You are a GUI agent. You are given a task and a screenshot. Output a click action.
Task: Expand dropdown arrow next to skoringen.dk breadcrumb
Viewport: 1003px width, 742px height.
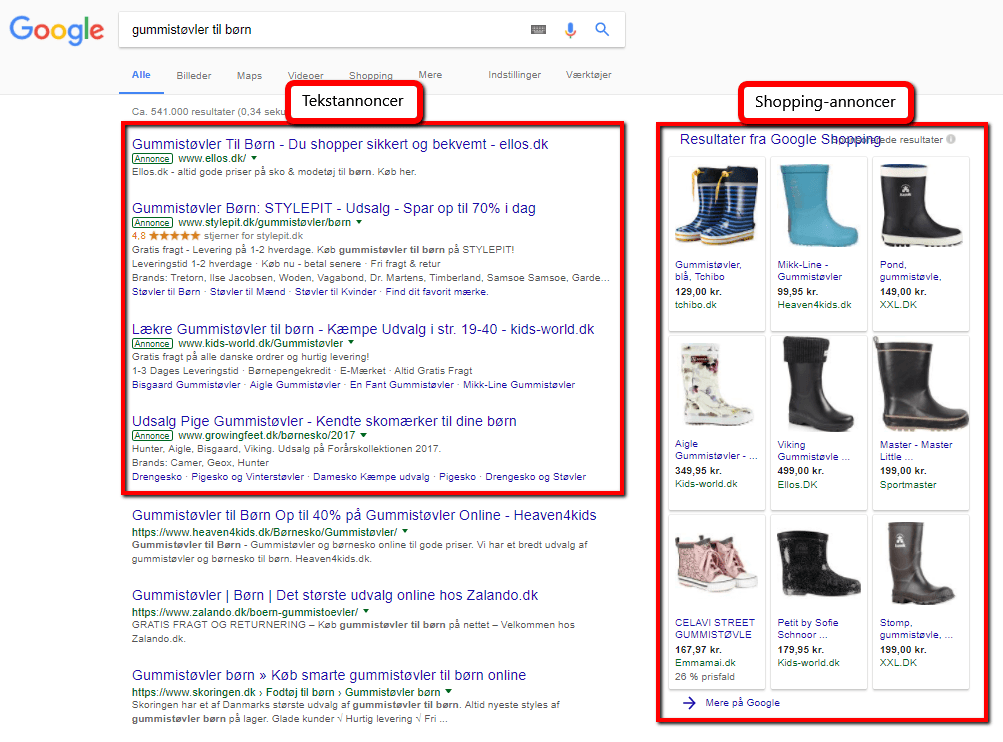click(448, 691)
